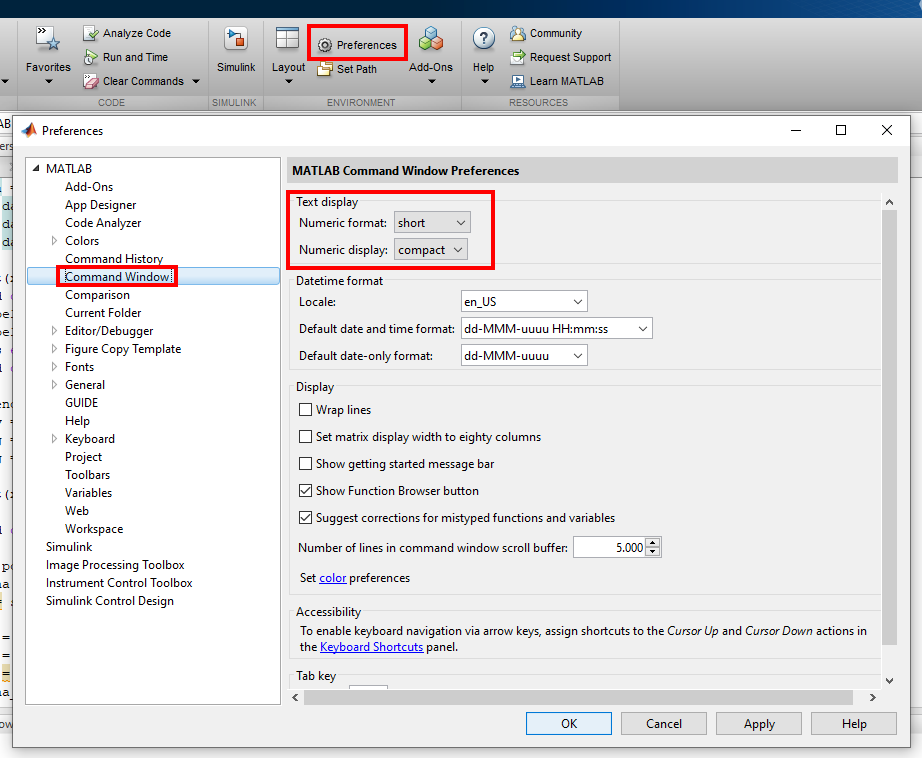922x758 pixels.
Task: Decrease scroll buffer lines with down stepper
Action: tap(653, 552)
